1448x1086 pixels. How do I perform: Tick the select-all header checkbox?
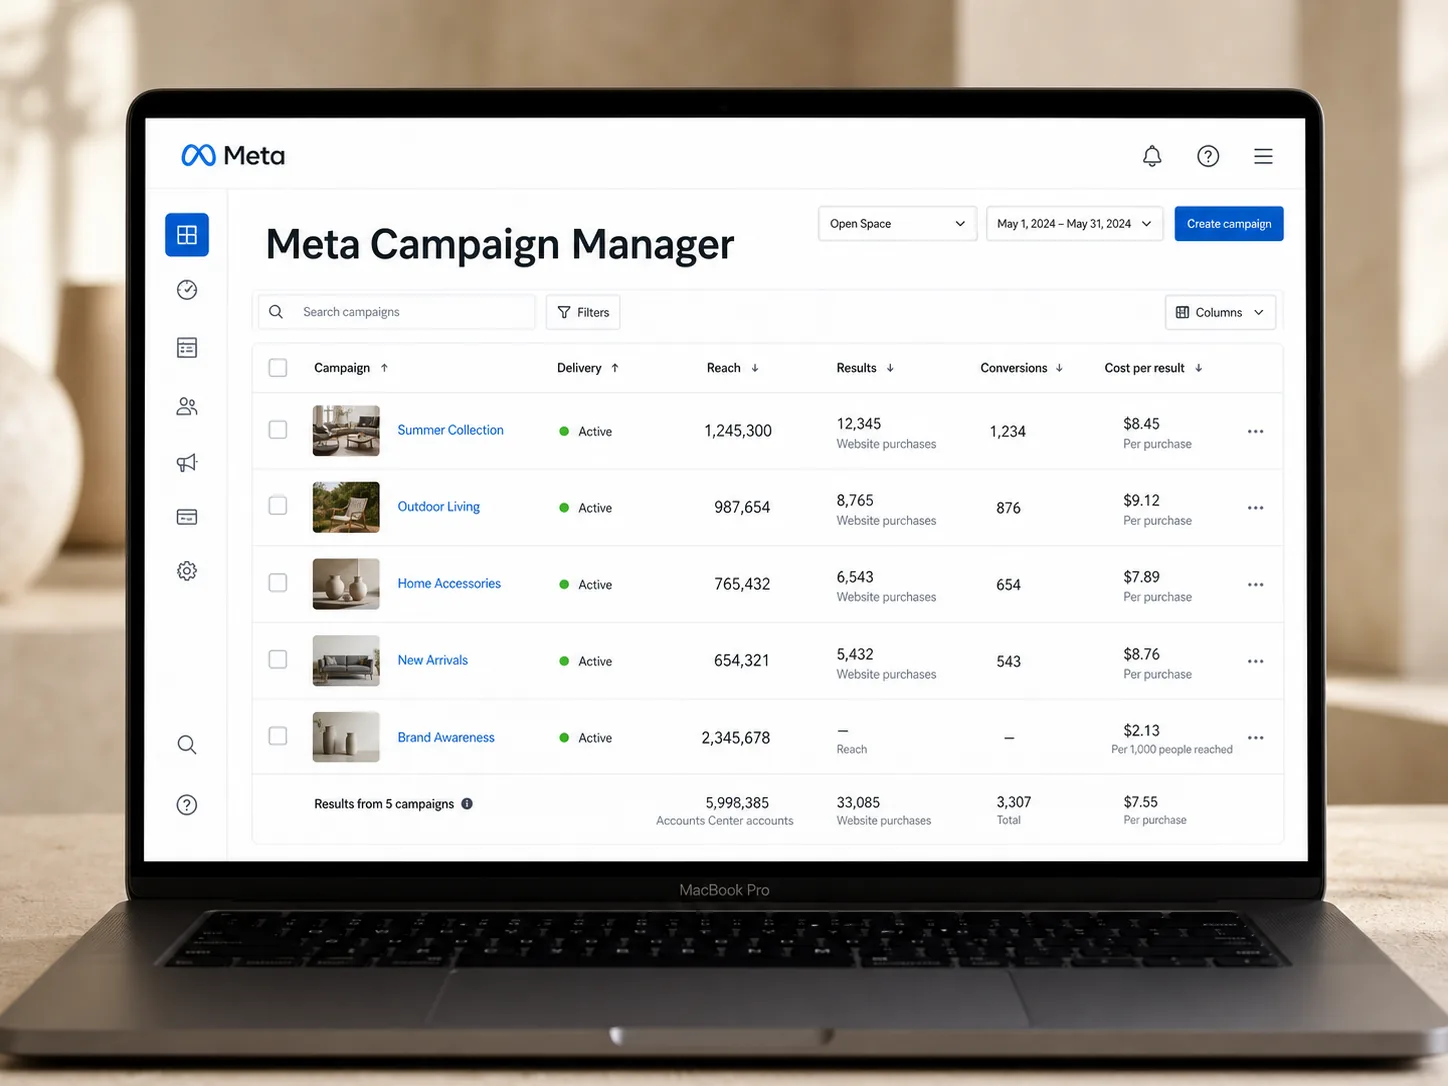tap(278, 368)
